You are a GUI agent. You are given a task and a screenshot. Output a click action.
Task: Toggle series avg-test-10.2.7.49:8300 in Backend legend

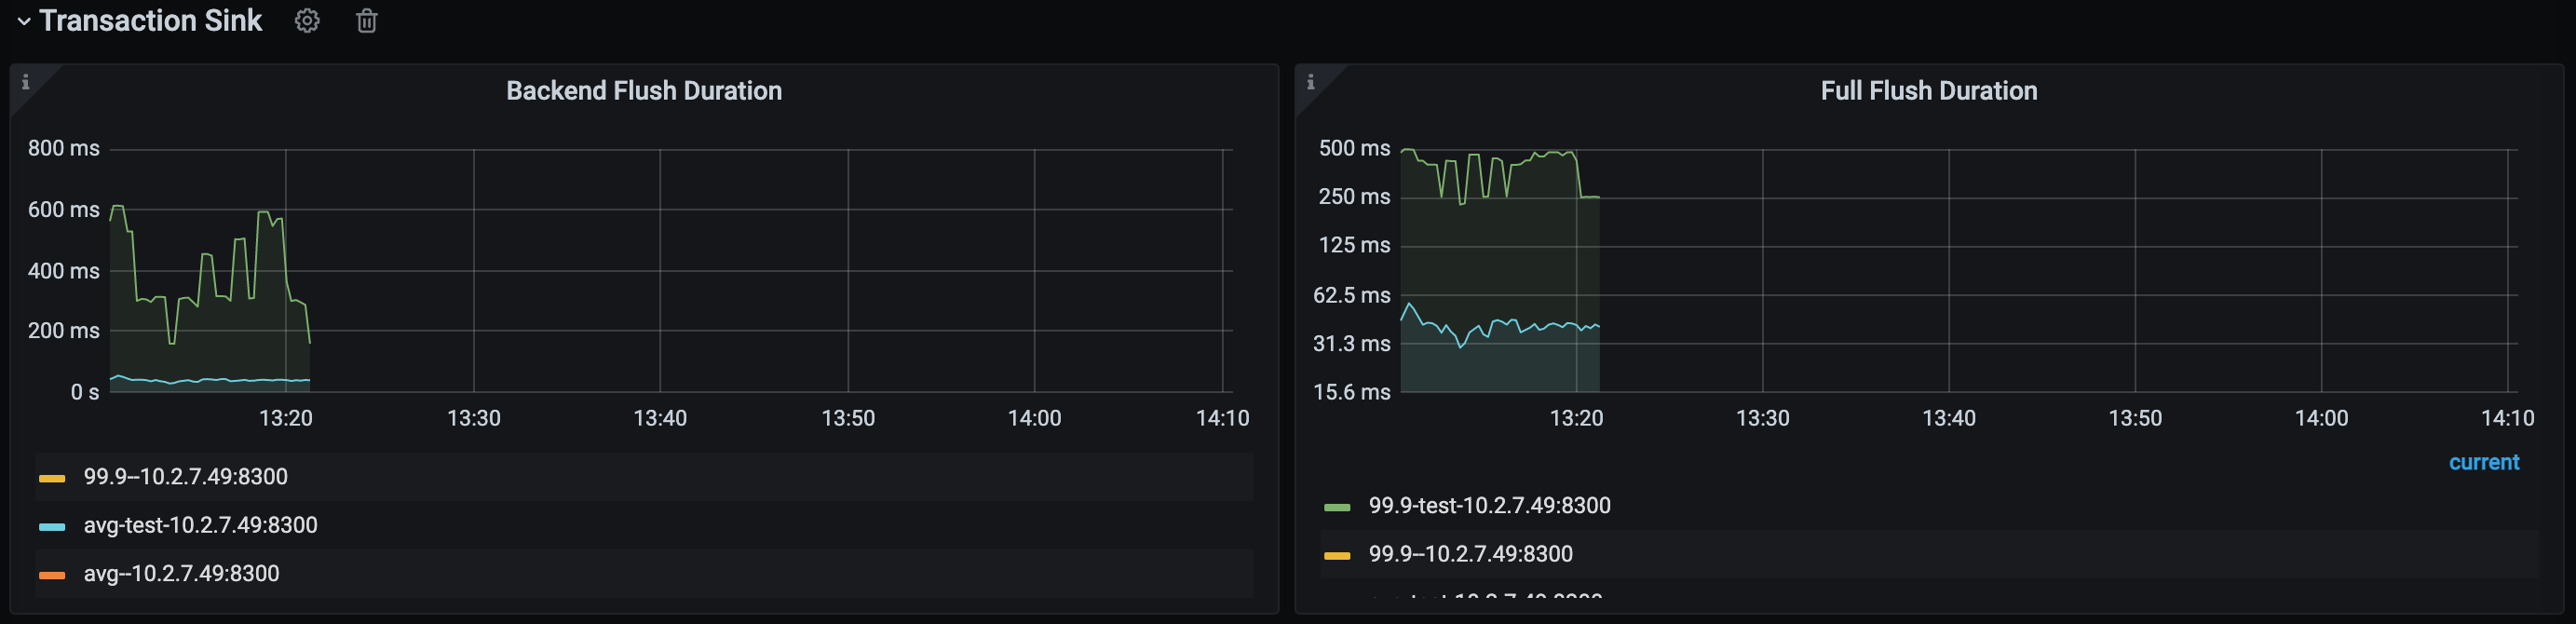(201, 525)
